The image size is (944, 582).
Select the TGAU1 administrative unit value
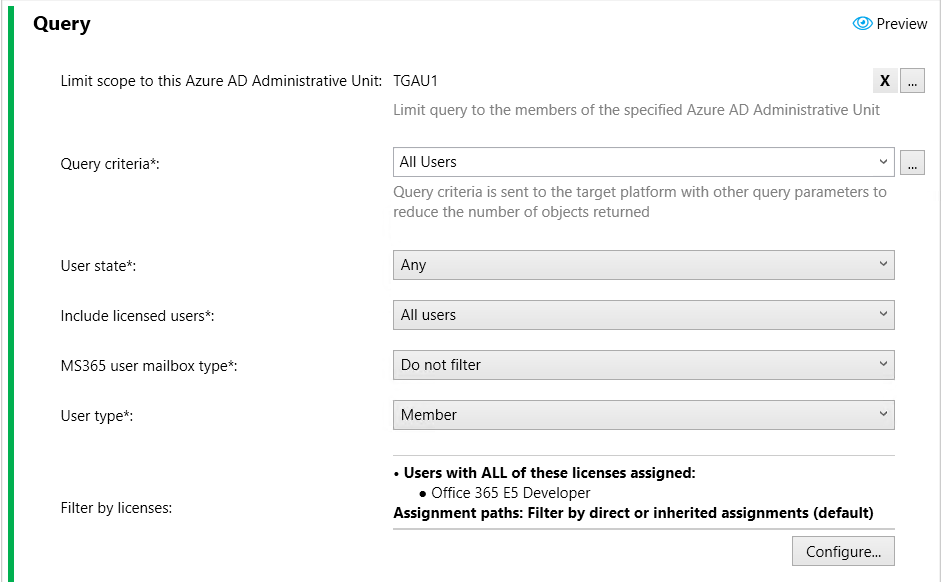pos(415,81)
